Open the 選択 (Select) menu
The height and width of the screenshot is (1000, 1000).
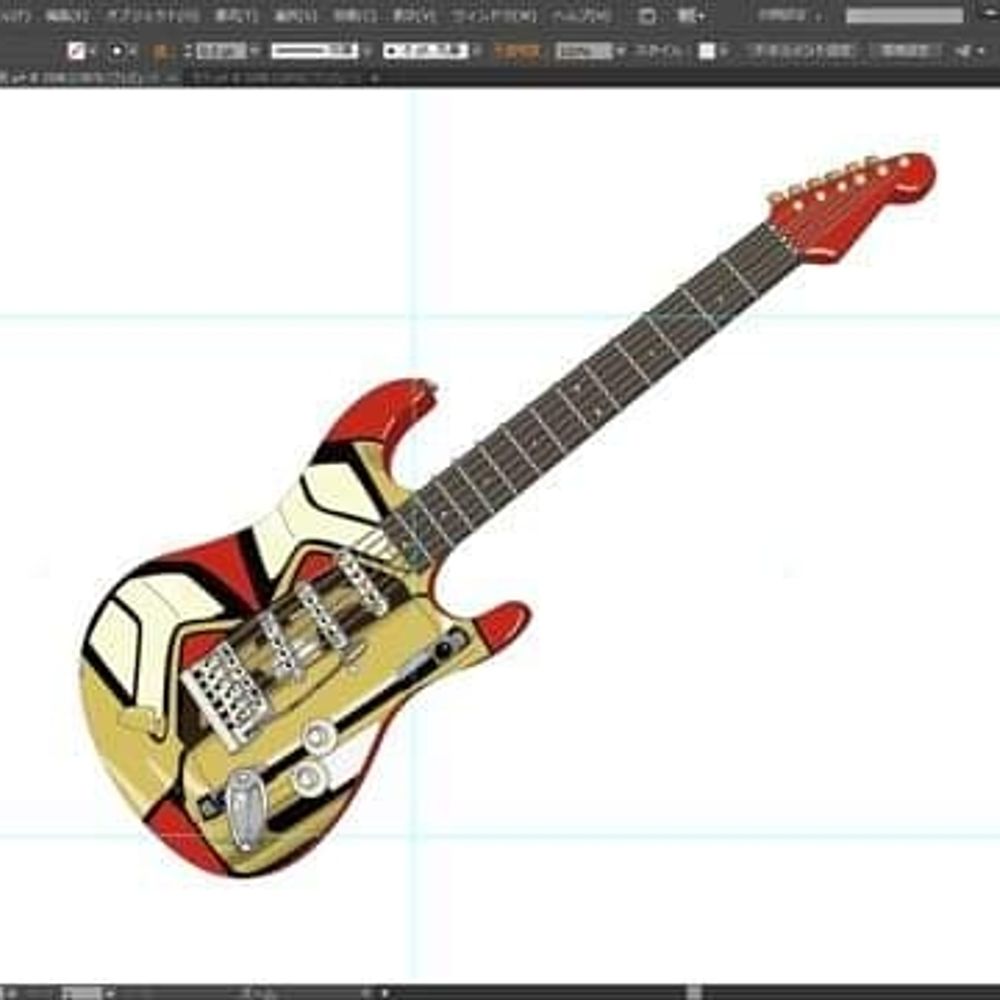pos(295,15)
